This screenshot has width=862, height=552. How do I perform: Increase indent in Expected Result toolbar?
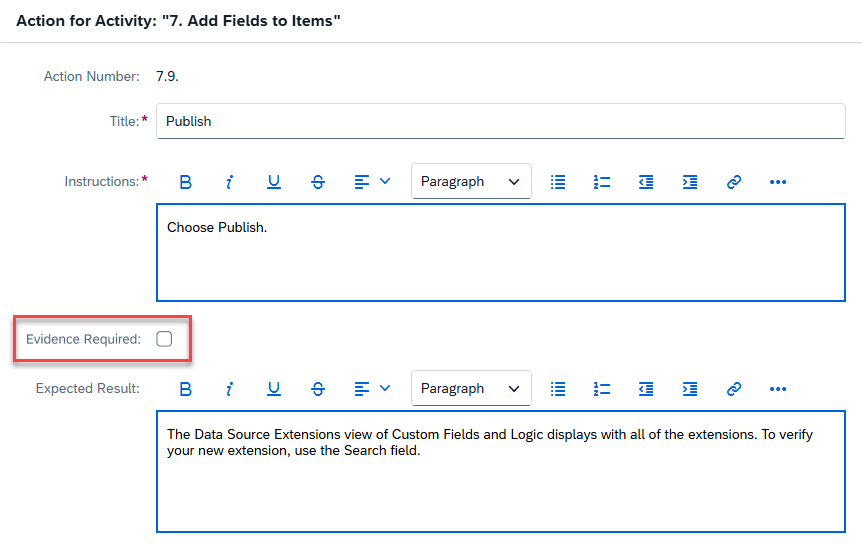point(690,389)
